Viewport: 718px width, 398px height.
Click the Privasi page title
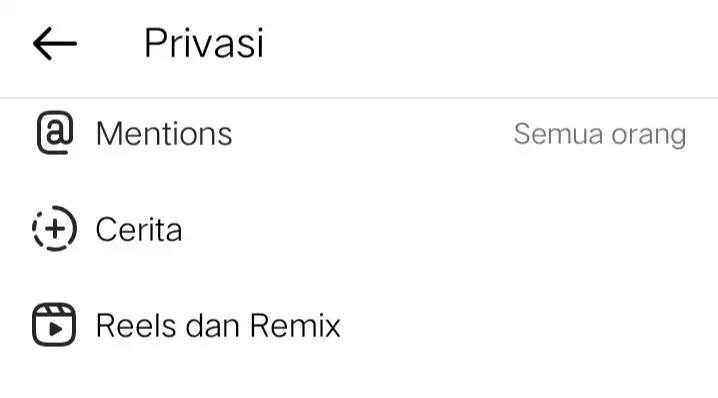(204, 43)
